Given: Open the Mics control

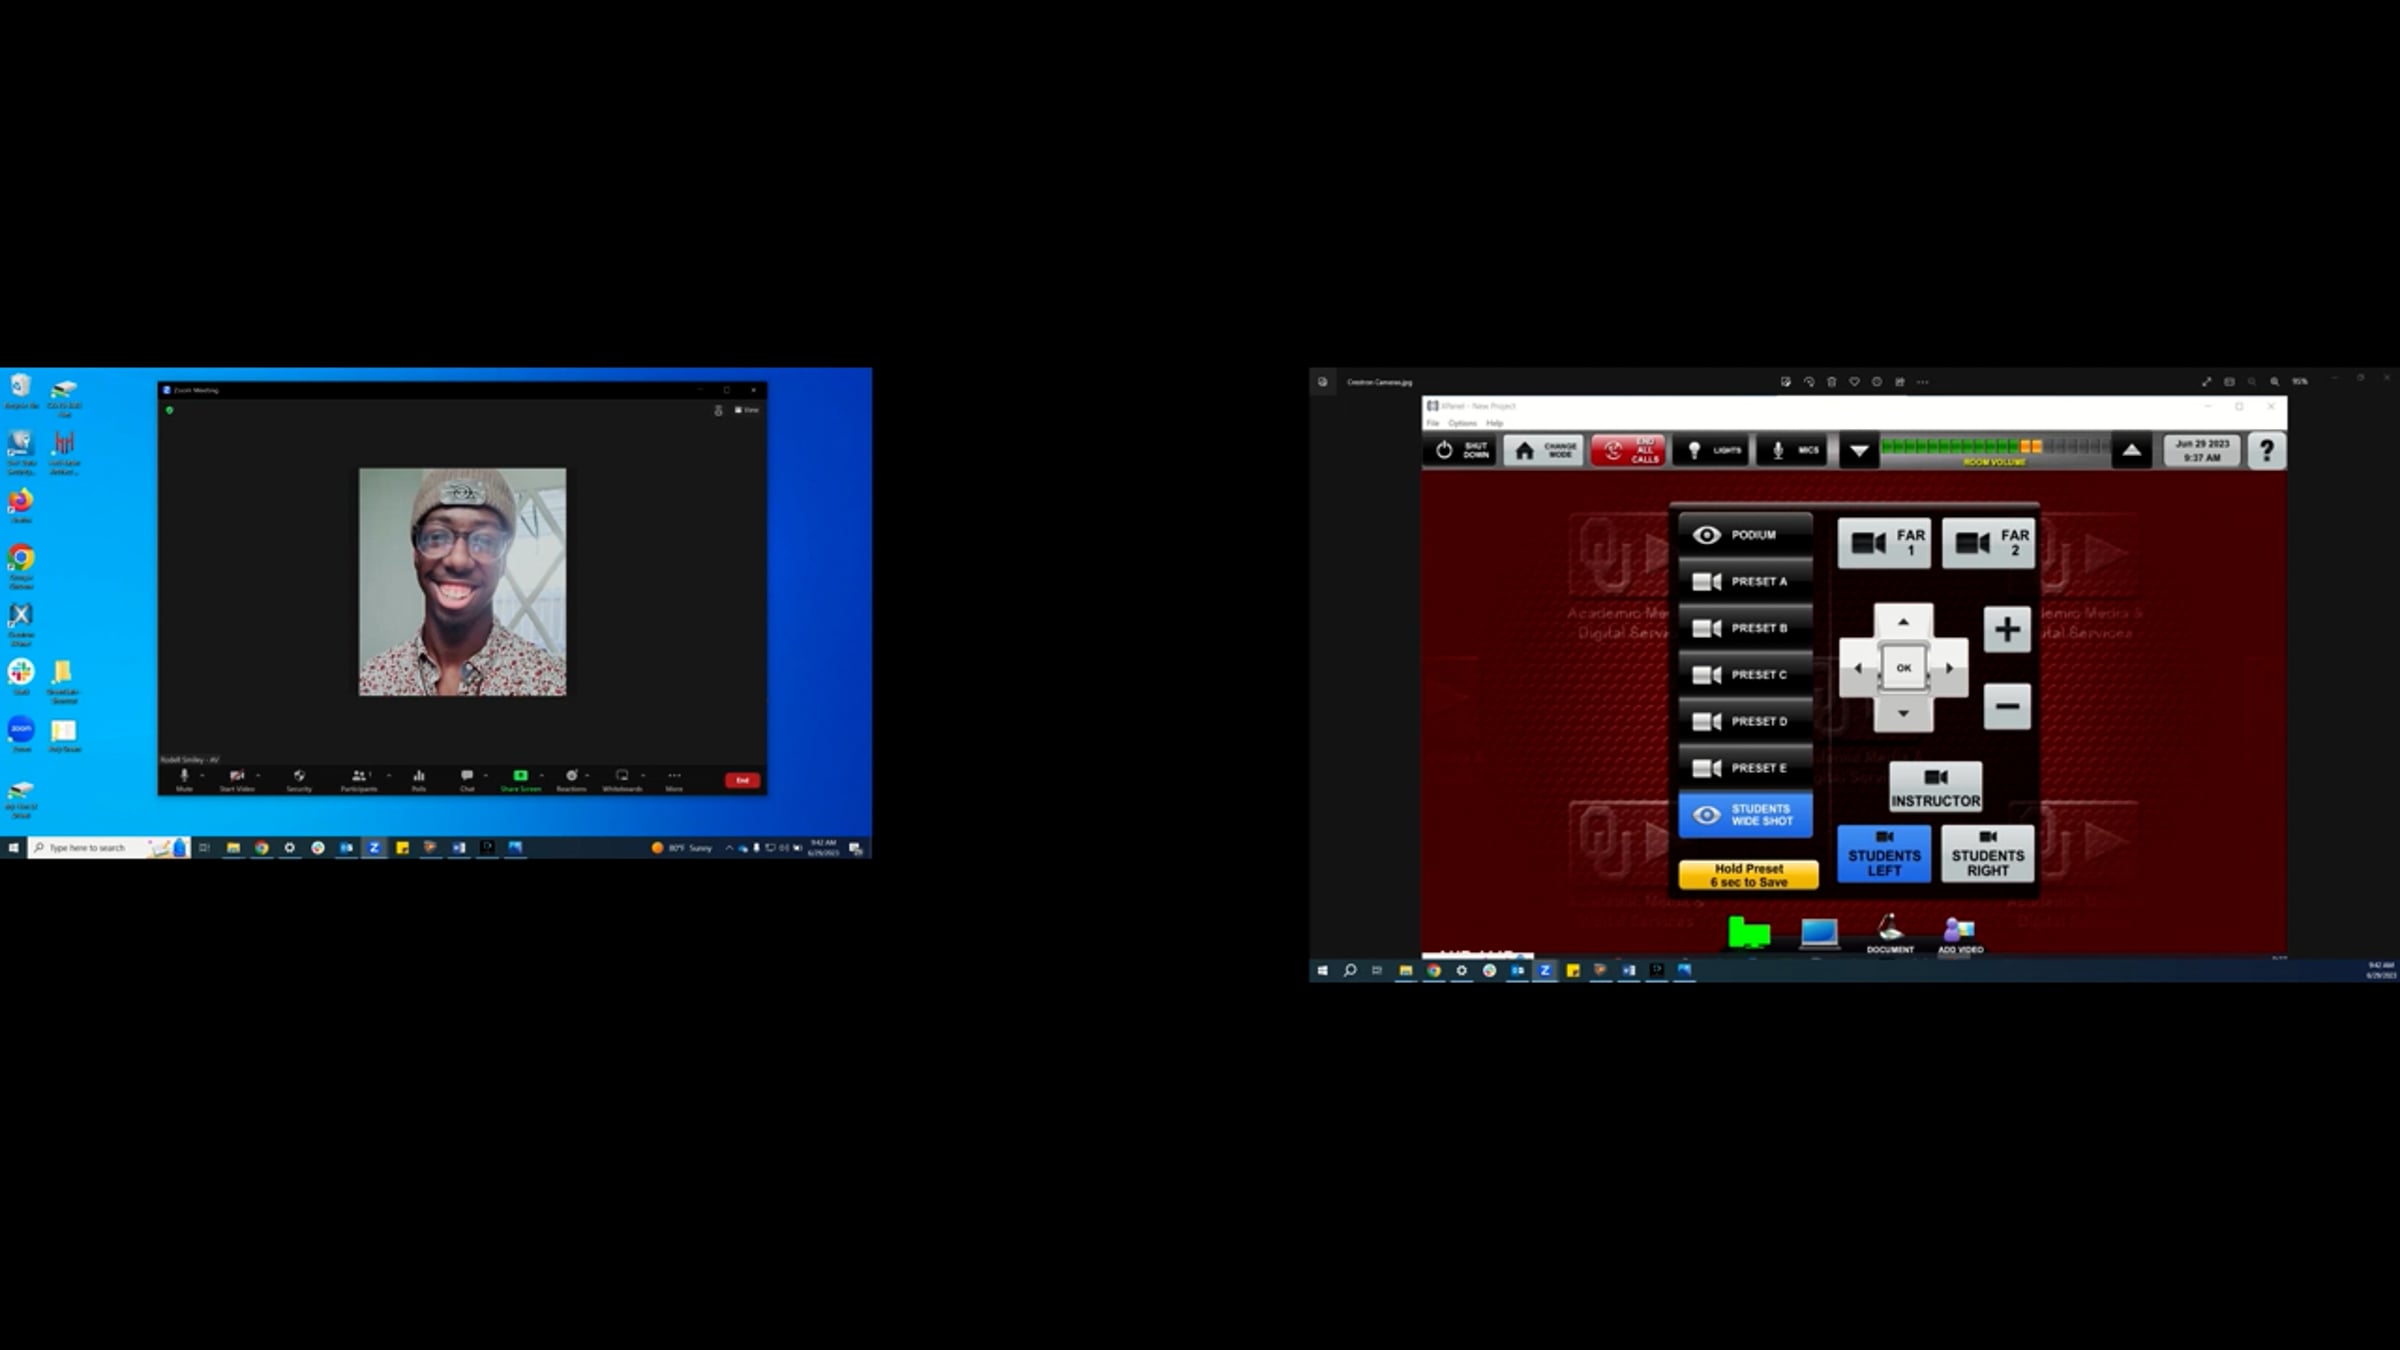Looking at the screenshot, I should (1794, 451).
